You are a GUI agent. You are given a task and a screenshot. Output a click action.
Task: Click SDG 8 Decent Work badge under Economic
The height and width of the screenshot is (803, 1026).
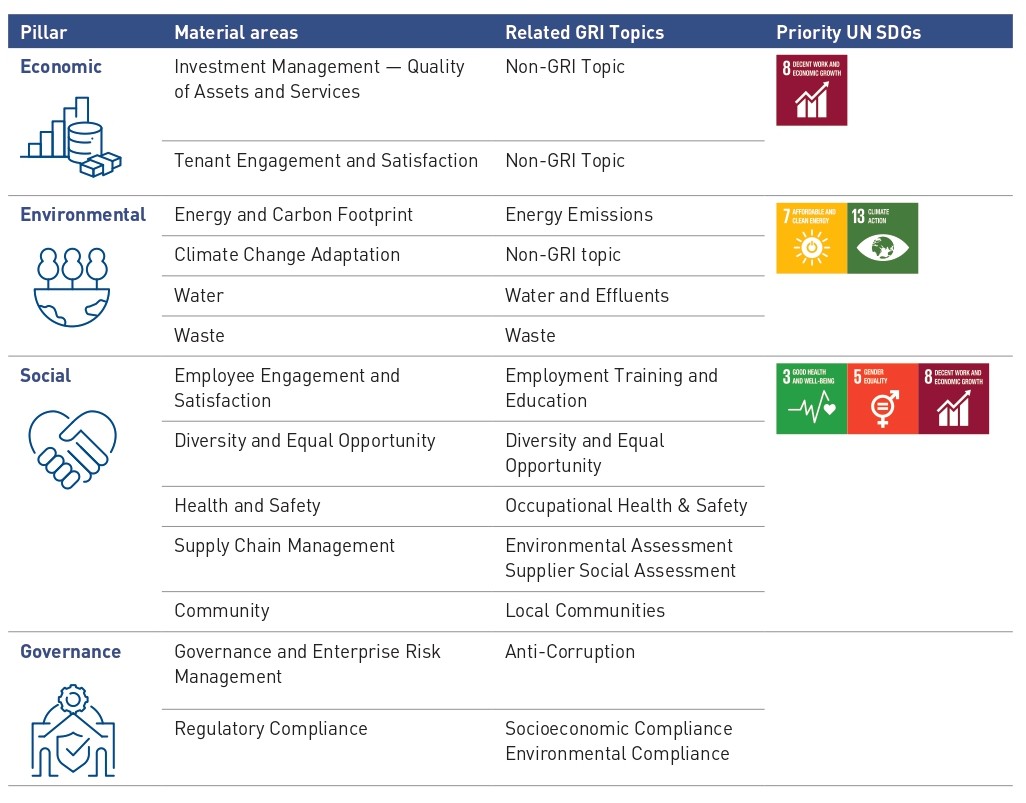811,89
